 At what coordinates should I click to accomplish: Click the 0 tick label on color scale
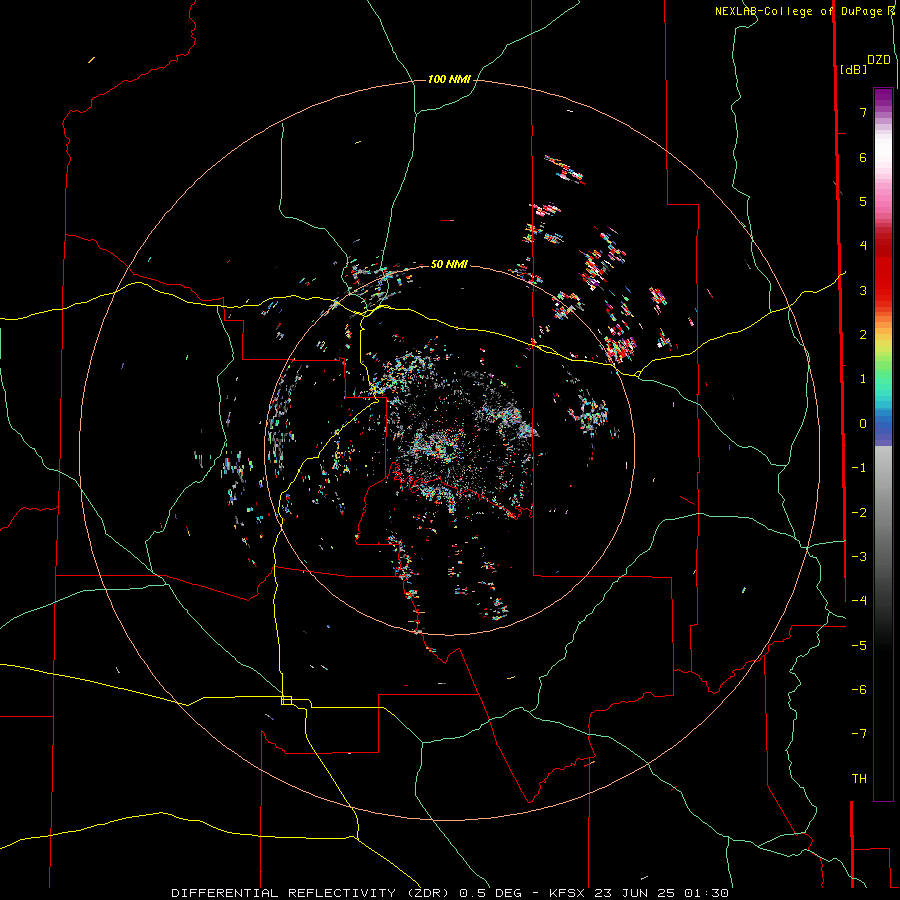point(862,424)
